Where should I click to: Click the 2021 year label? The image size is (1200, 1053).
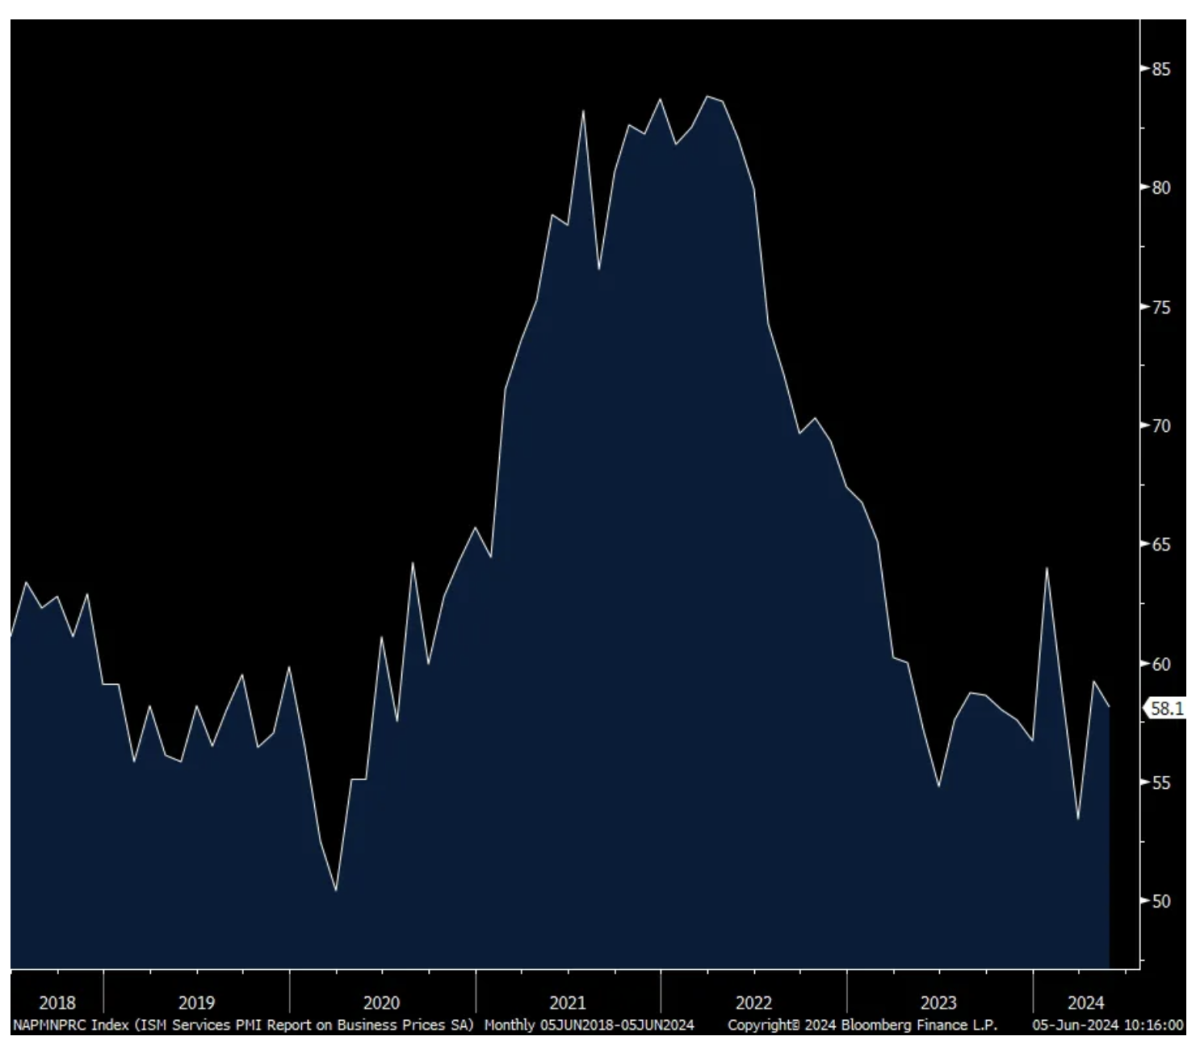(x=567, y=1002)
